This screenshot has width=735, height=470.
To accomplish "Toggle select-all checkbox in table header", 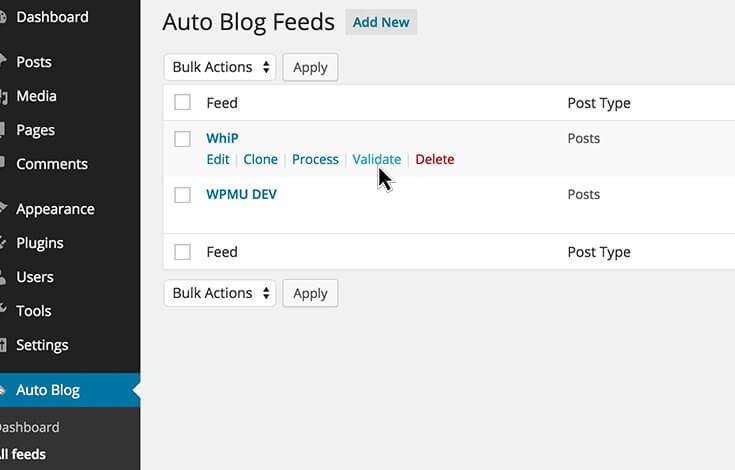I will 182,102.
